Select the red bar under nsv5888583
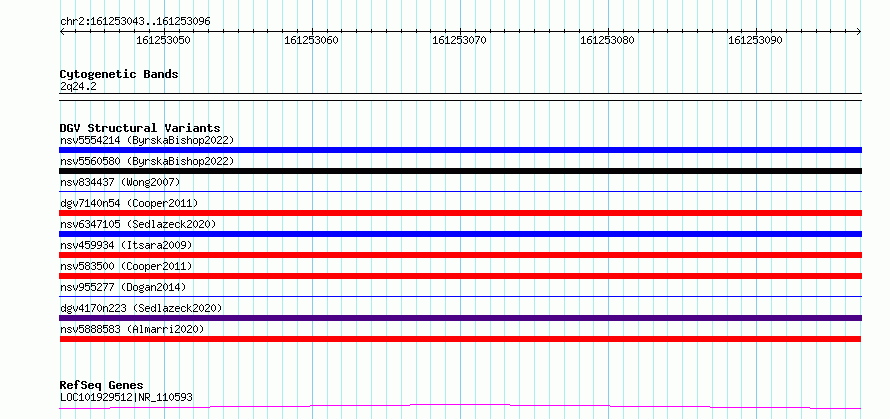This screenshot has width=890, height=419. pyautogui.click(x=460, y=339)
